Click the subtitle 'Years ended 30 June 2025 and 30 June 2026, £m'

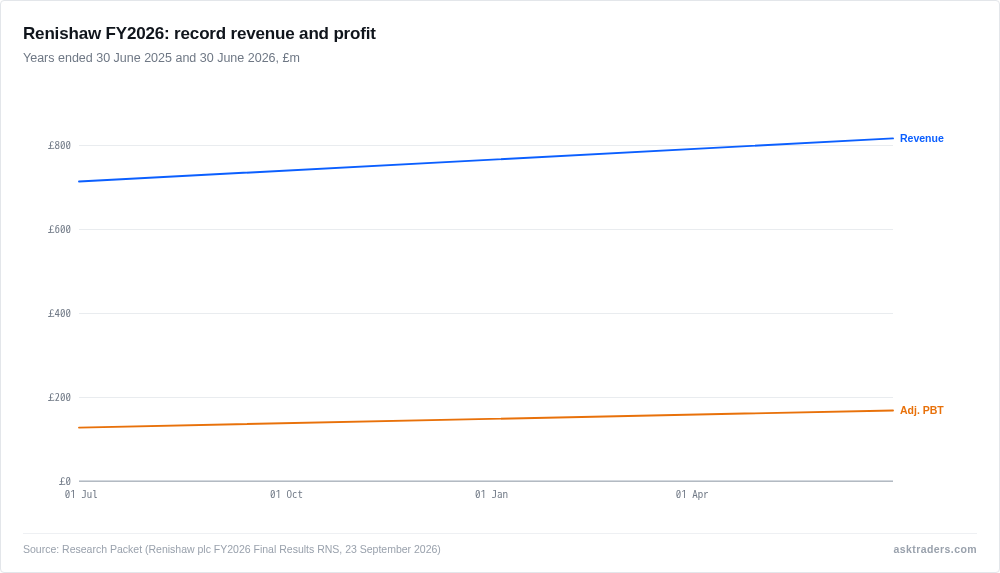tap(161, 58)
